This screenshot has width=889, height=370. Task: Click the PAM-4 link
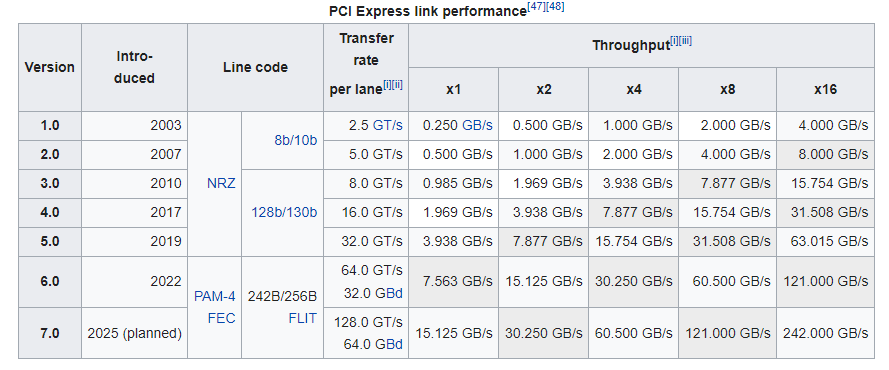214,296
